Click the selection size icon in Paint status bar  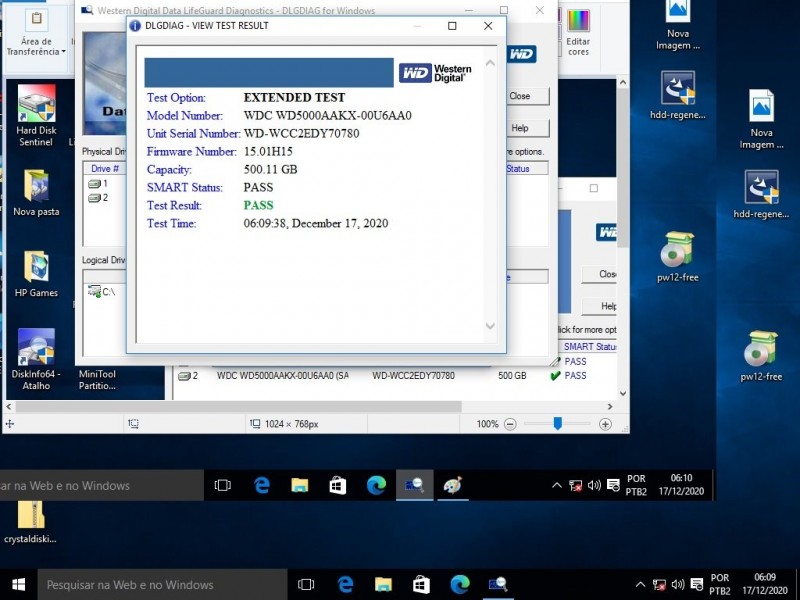point(134,423)
